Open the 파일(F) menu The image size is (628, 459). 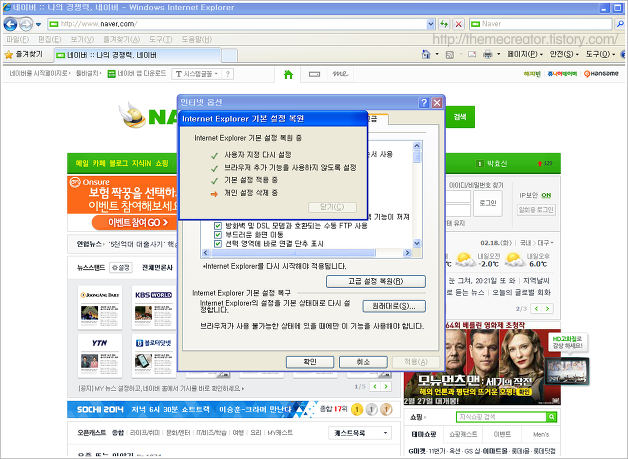(18, 39)
